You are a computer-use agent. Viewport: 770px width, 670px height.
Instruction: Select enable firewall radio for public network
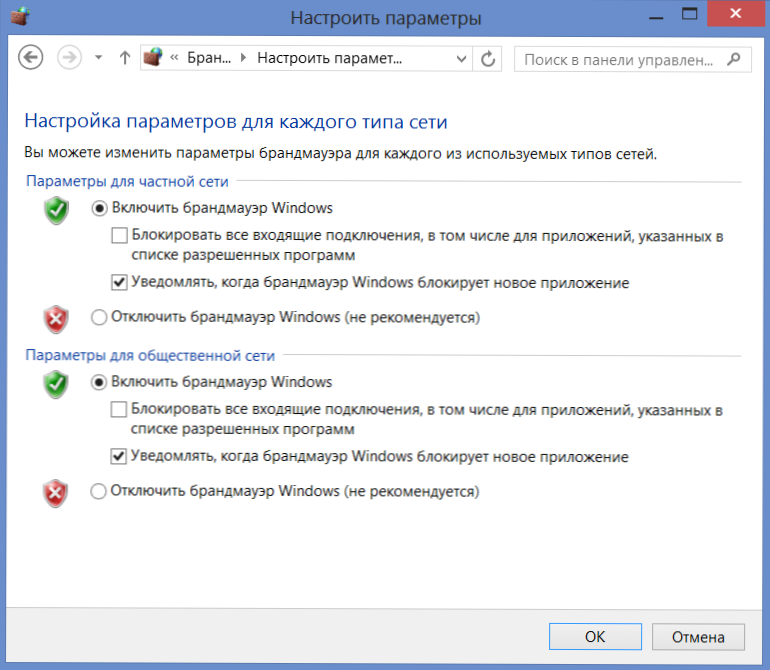click(99, 382)
